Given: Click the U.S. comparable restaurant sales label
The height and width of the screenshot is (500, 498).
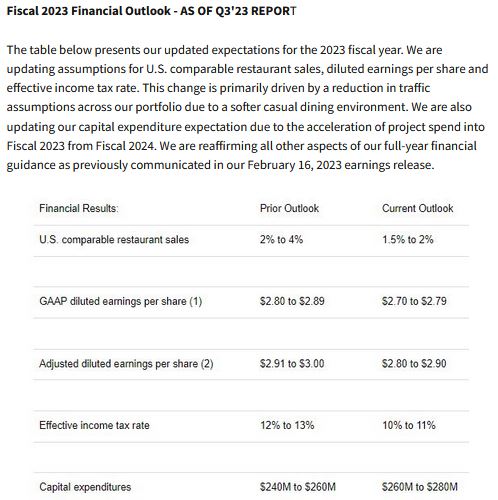Looking at the screenshot, I should (x=114, y=240).
